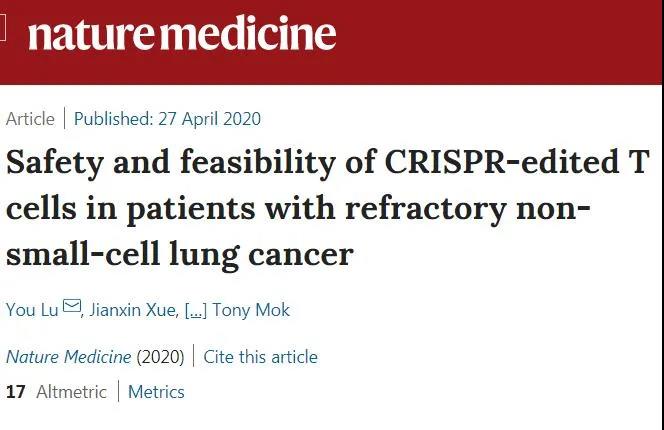The image size is (664, 430).
Task: Click Cite this article
Action: [x=260, y=357]
